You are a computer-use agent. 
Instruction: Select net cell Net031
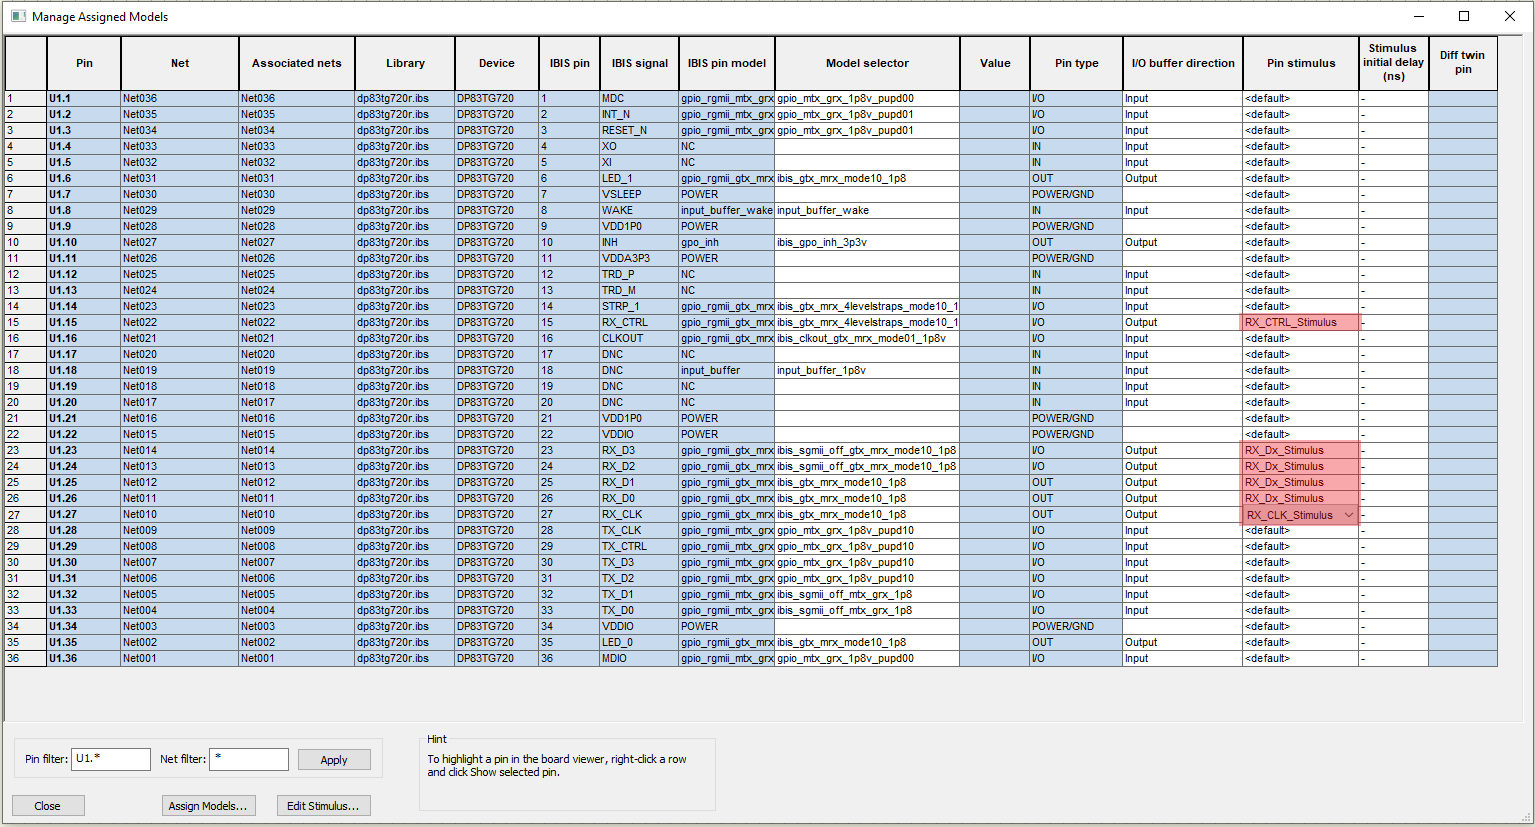(x=180, y=178)
